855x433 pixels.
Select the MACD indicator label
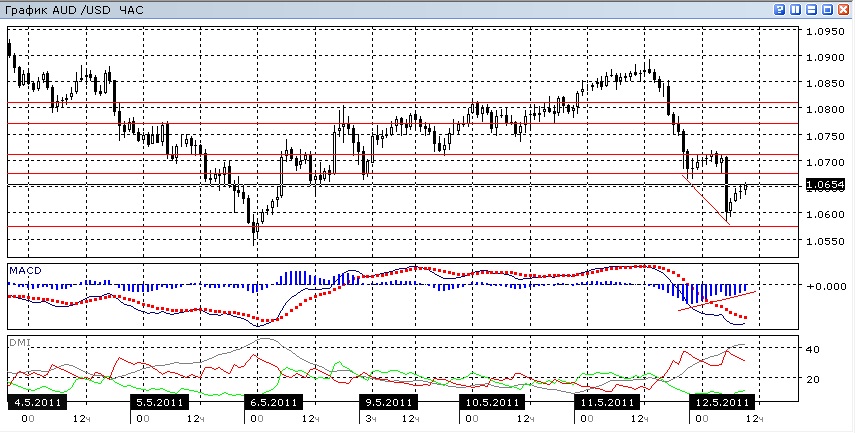click(26, 270)
